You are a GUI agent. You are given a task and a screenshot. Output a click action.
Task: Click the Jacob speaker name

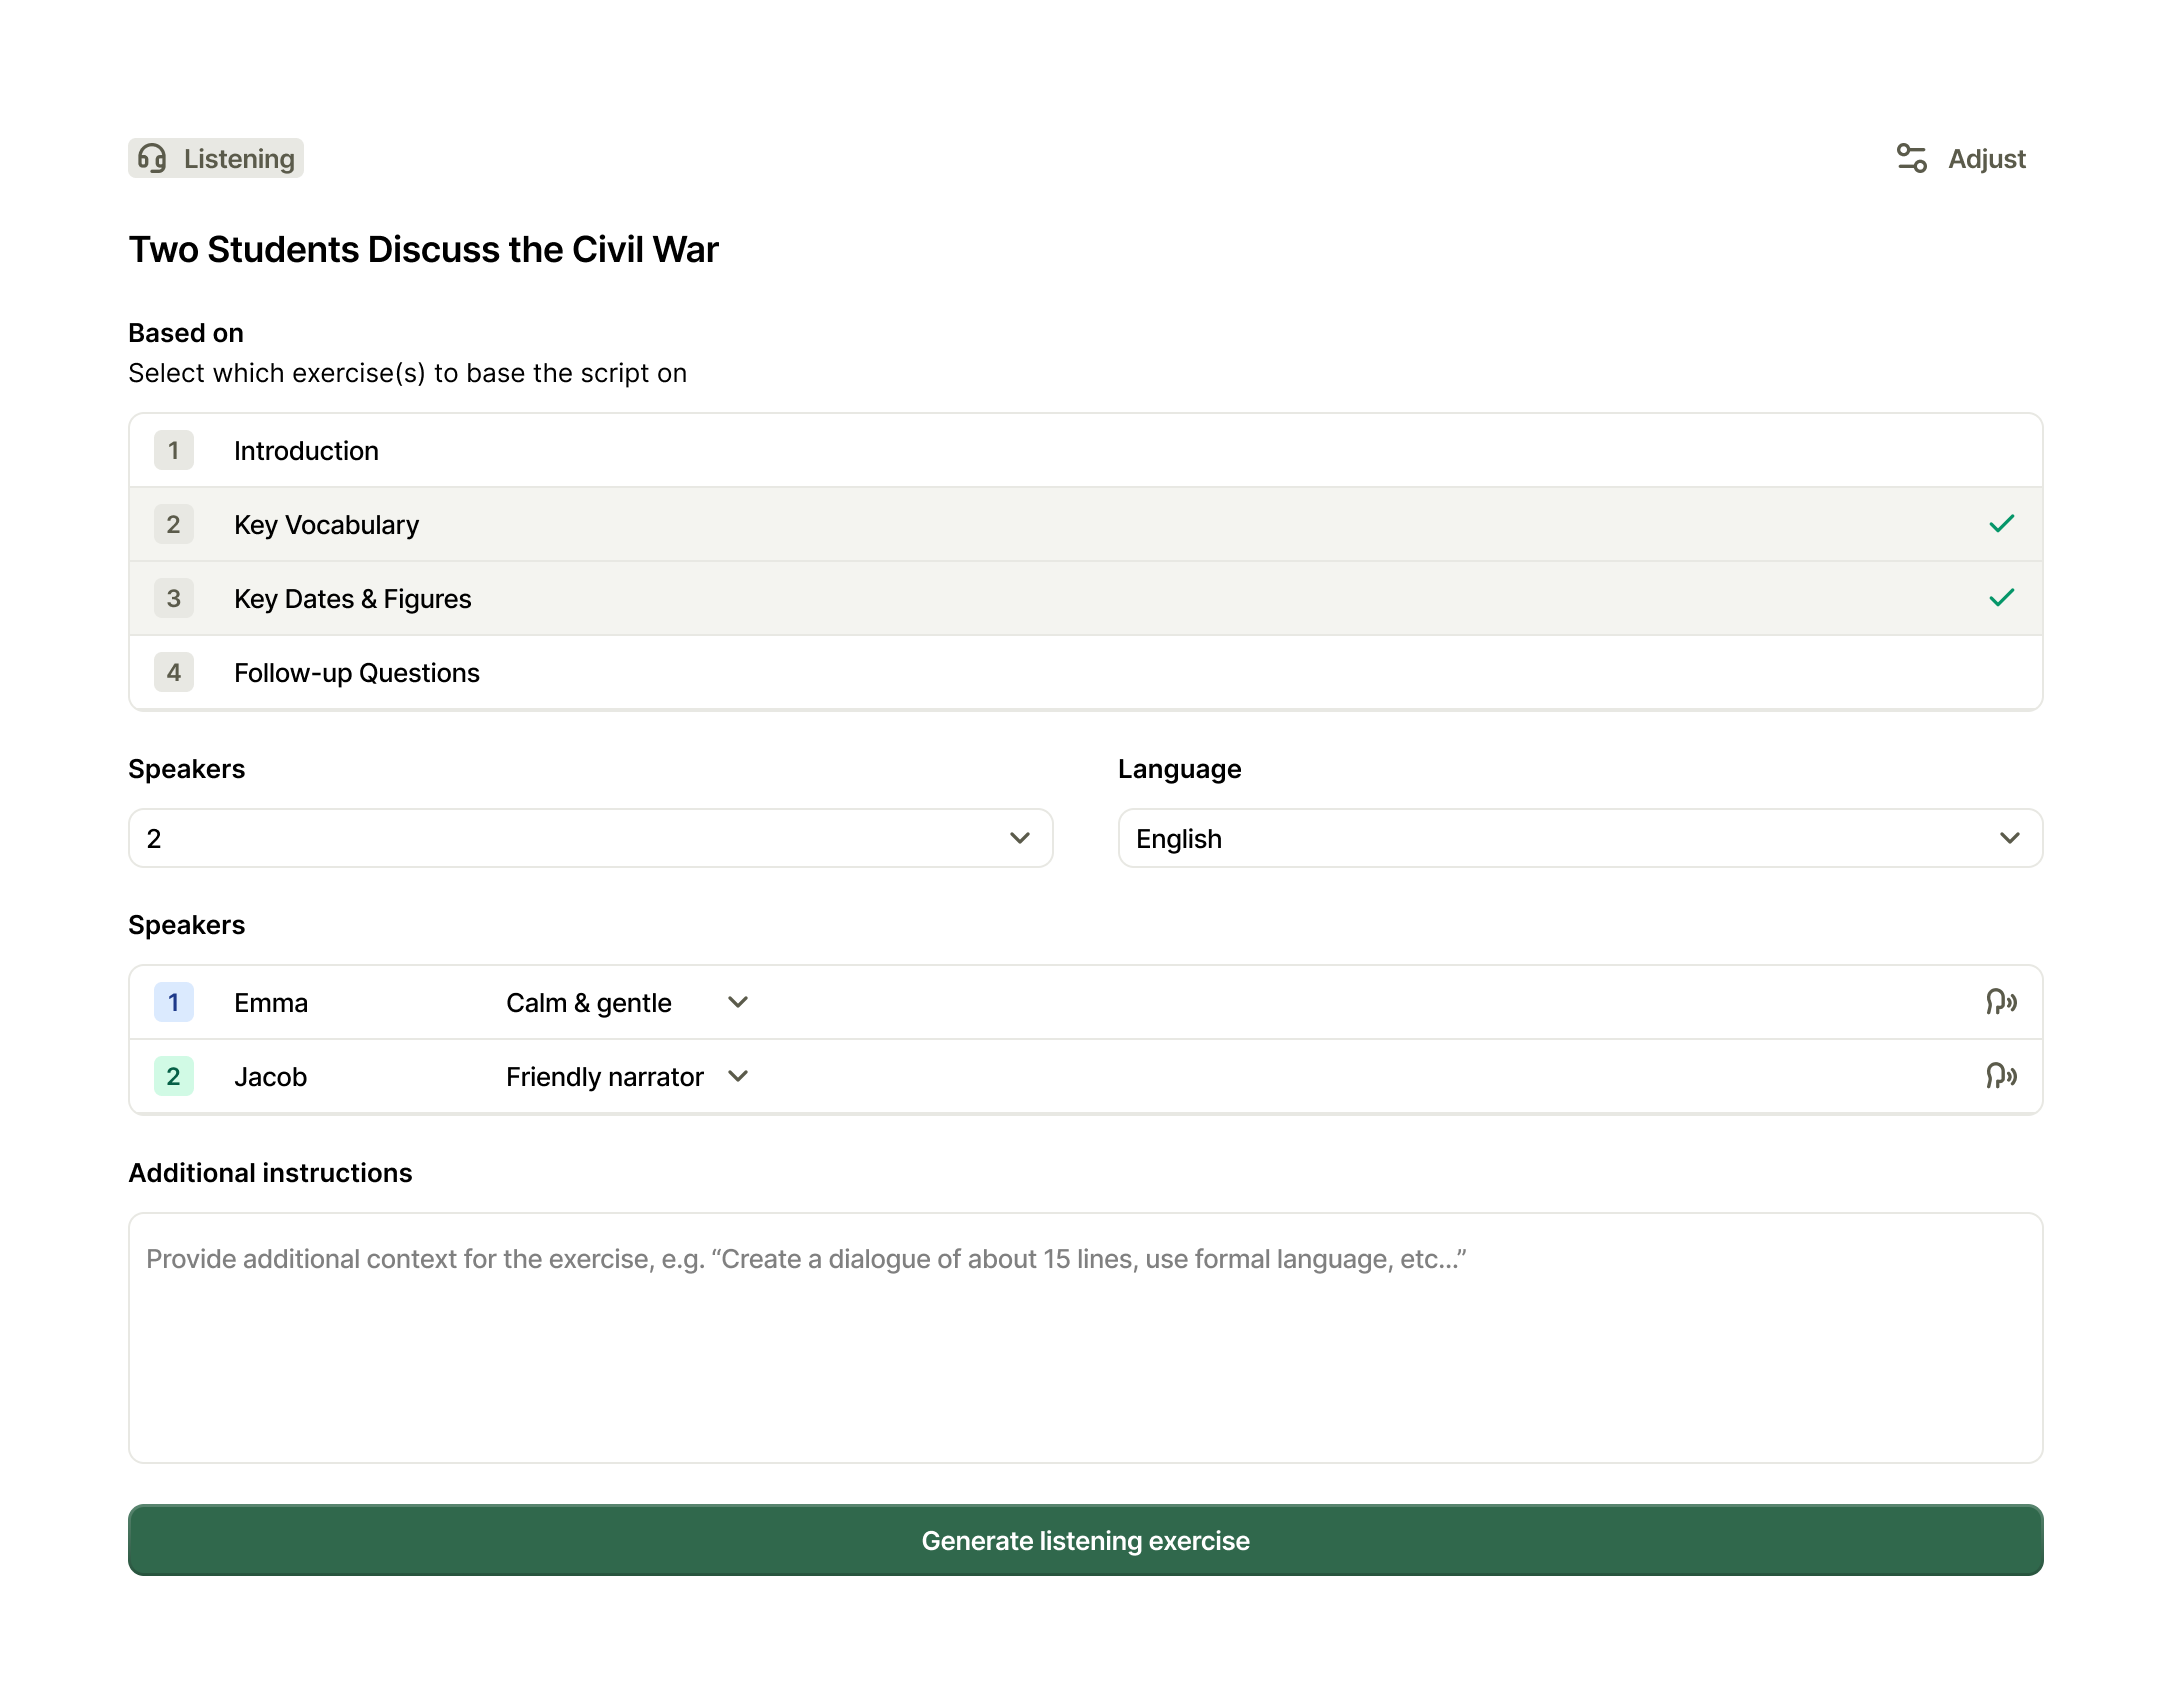click(x=270, y=1077)
